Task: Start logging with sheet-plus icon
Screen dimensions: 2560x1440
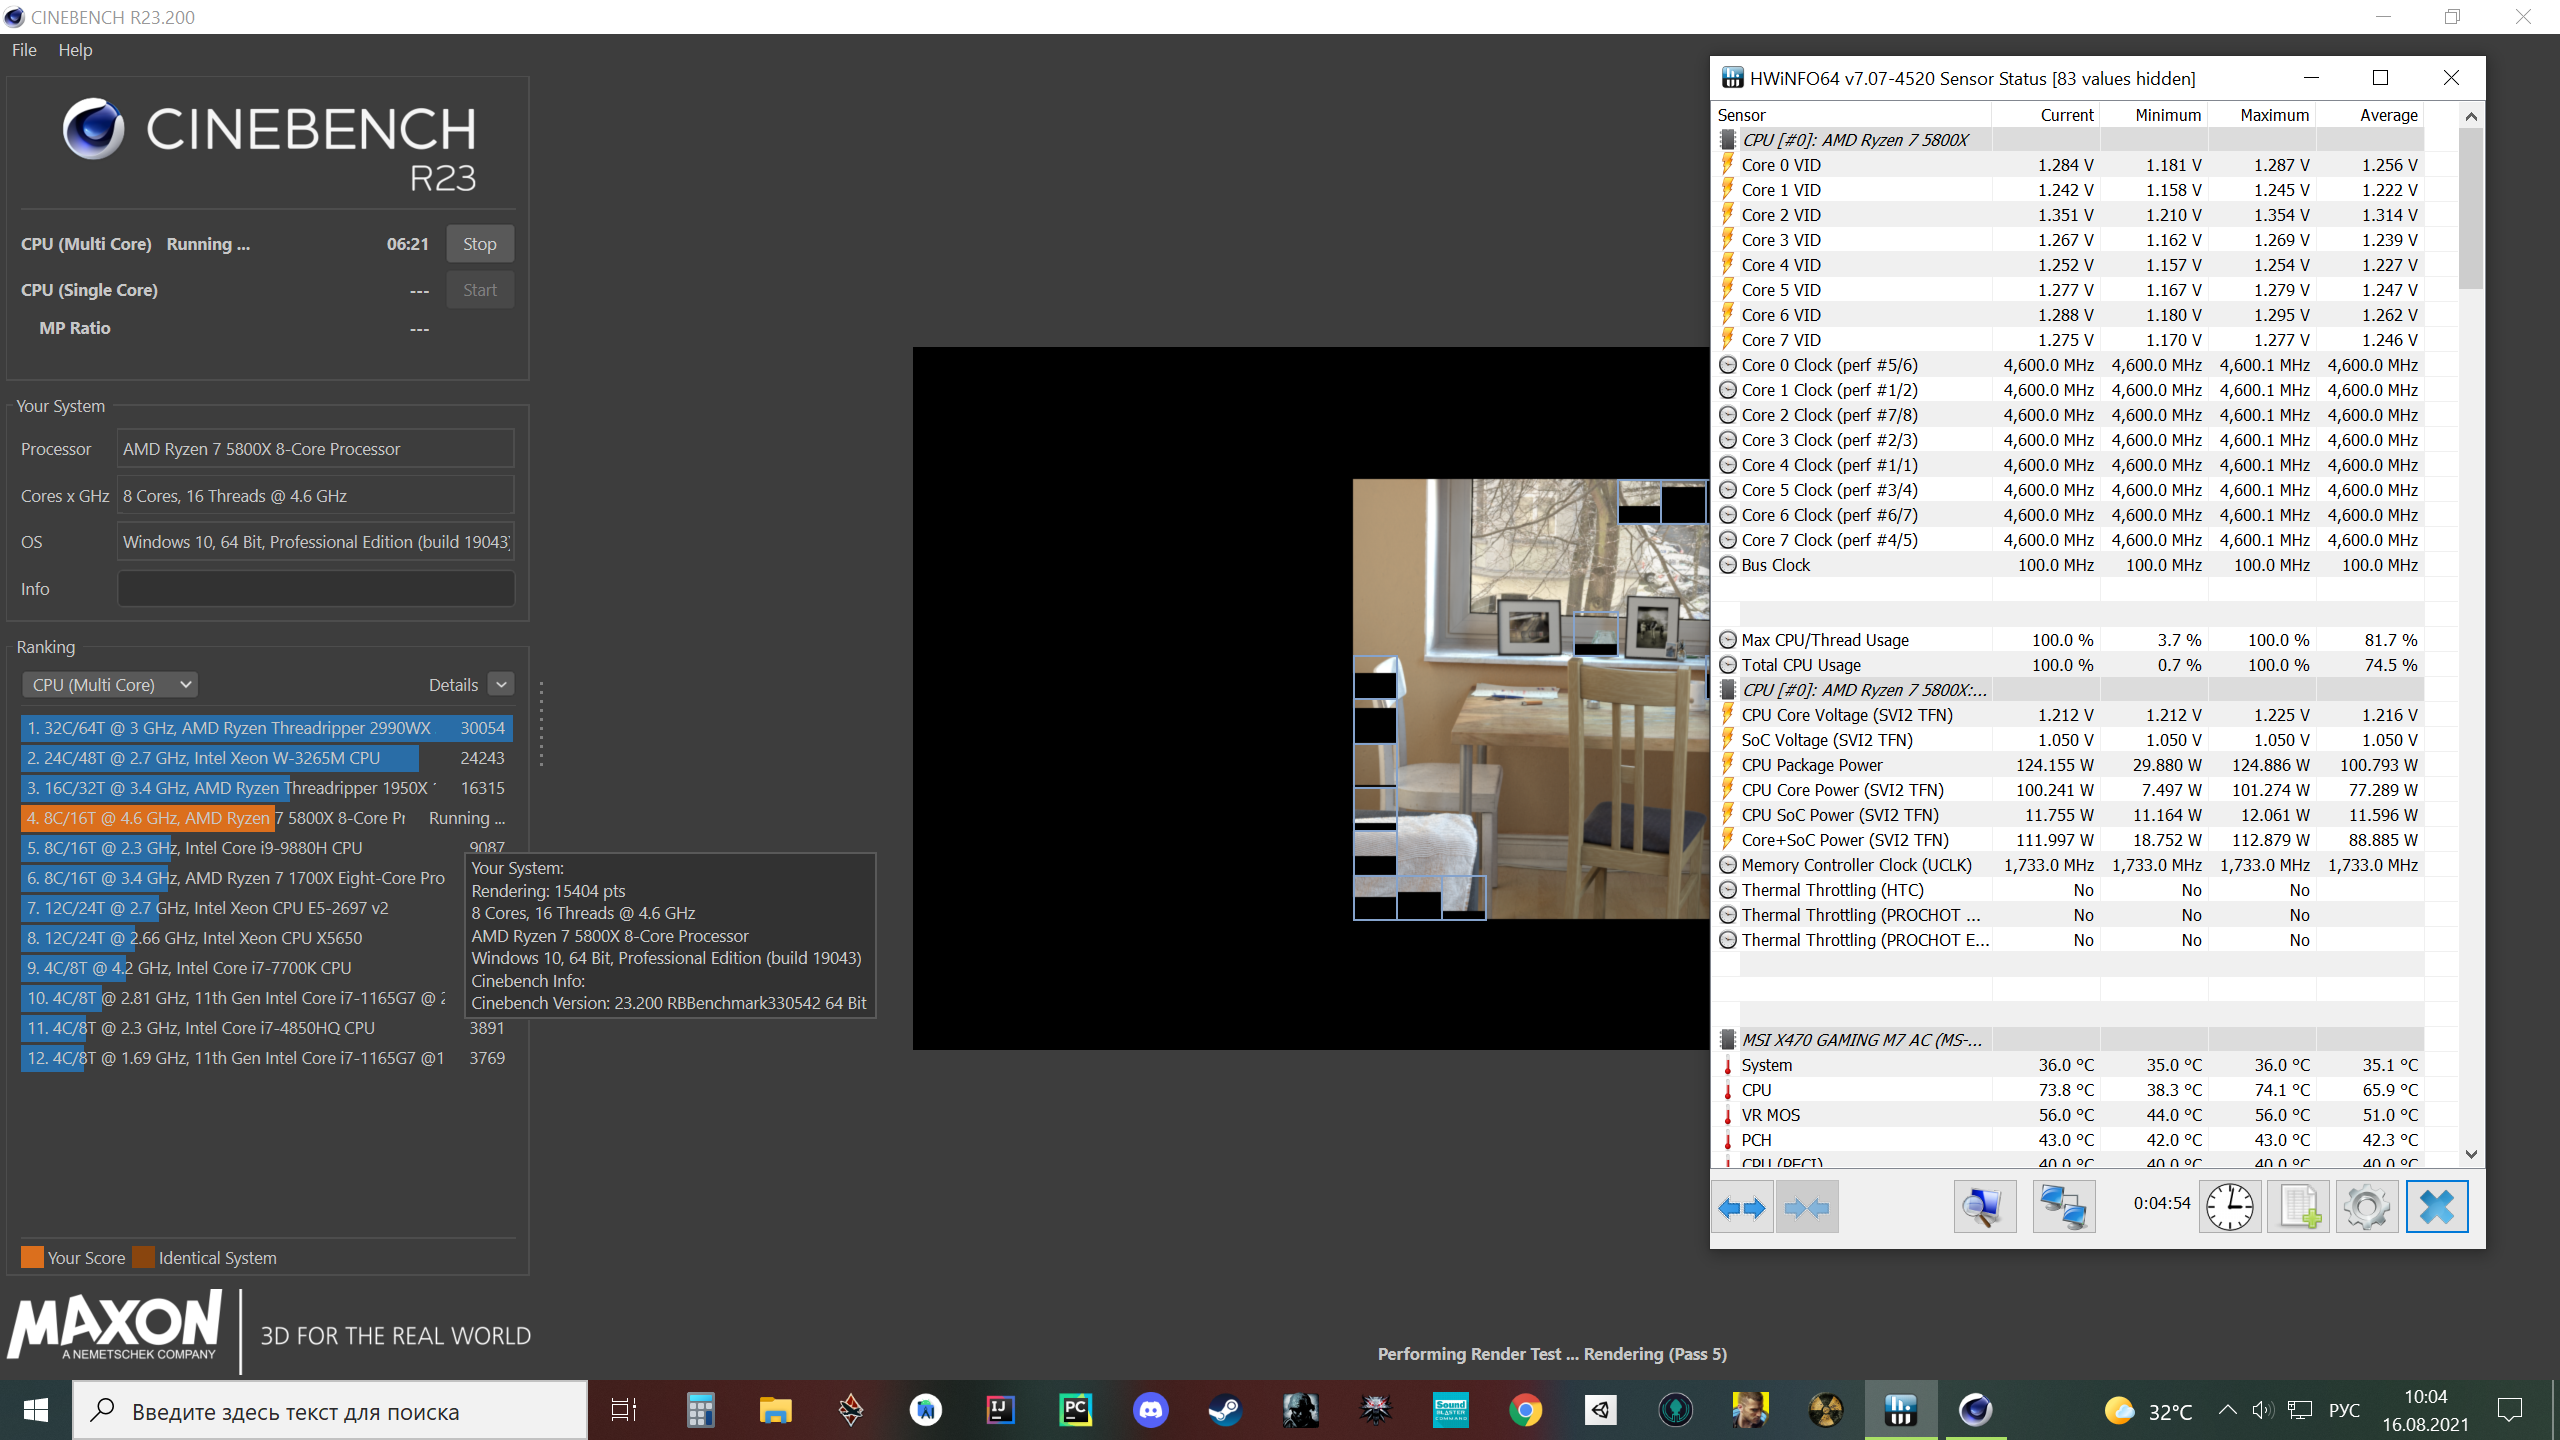Action: tap(2298, 1208)
